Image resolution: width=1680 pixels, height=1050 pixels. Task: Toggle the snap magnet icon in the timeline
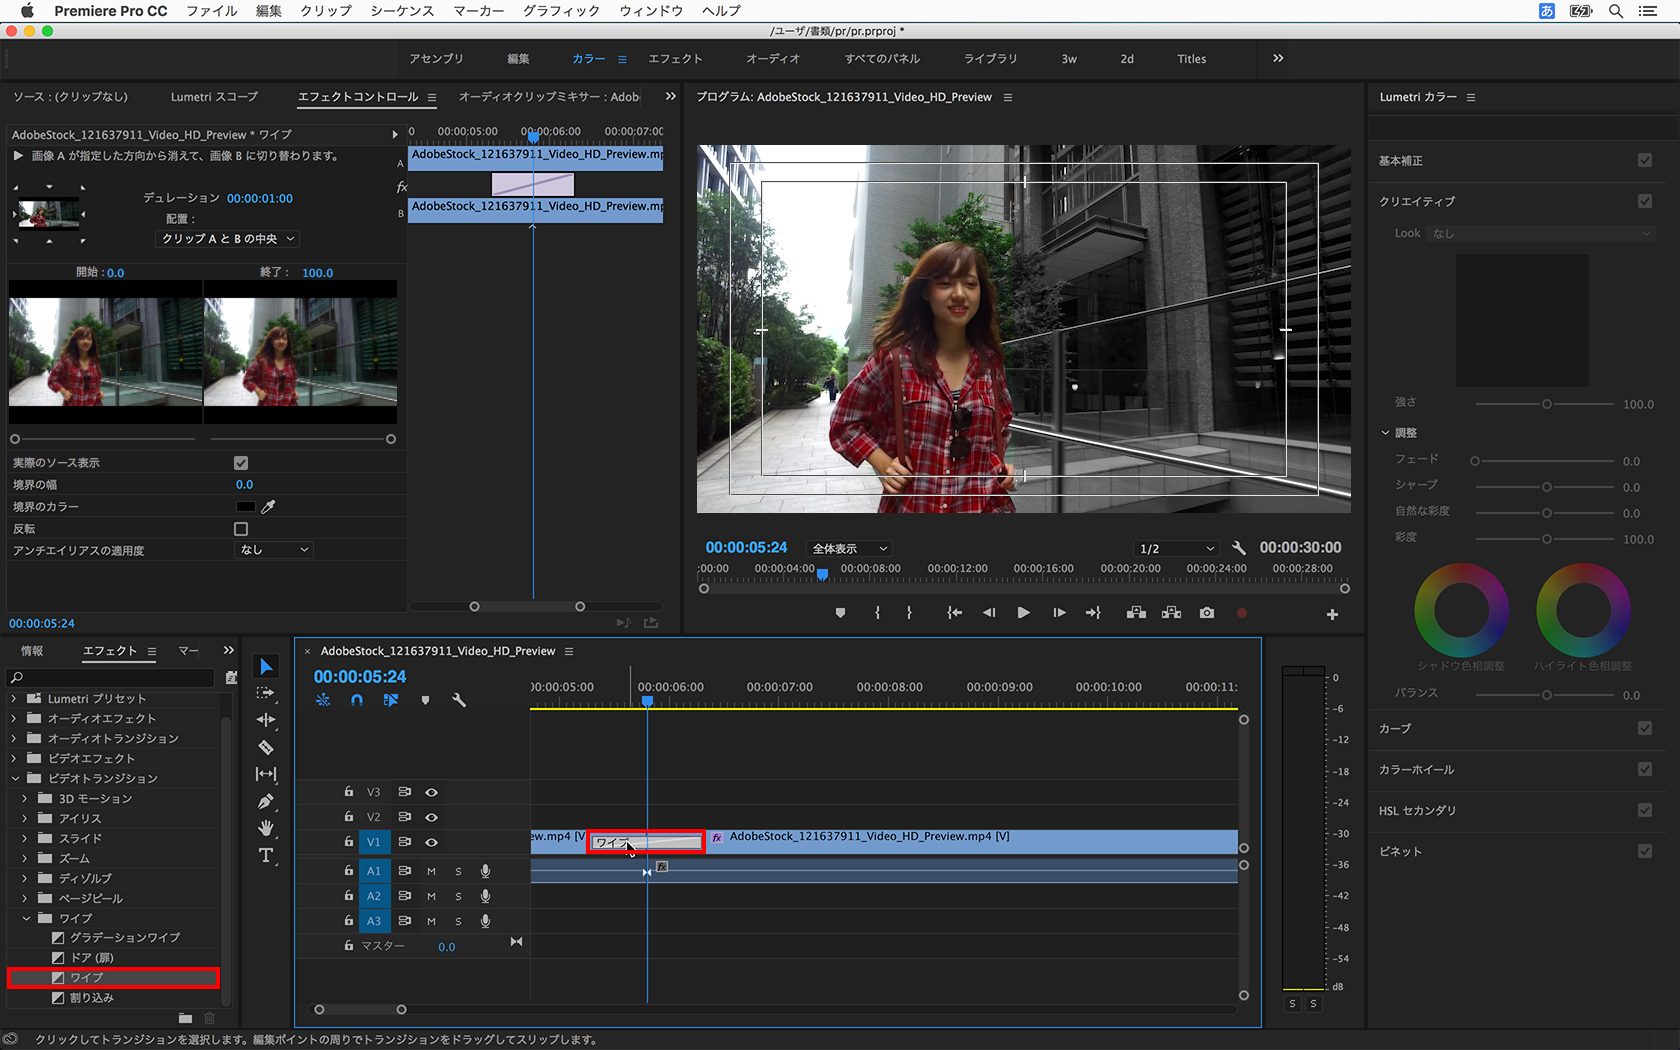(357, 700)
